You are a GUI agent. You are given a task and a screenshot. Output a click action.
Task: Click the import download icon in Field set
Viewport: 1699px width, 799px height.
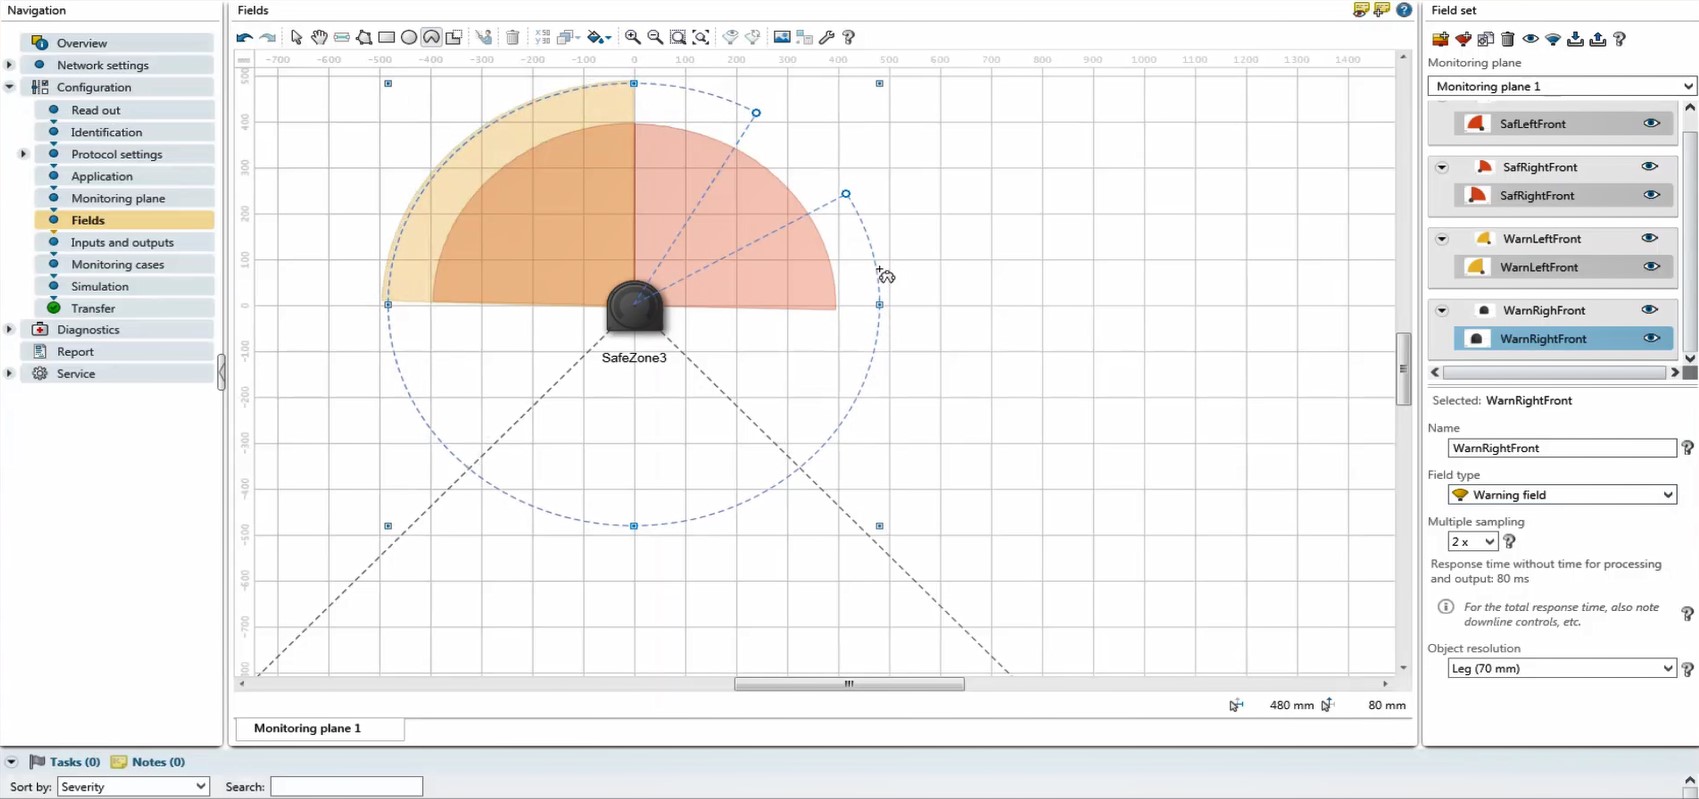pyautogui.click(x=1575, y=39)
